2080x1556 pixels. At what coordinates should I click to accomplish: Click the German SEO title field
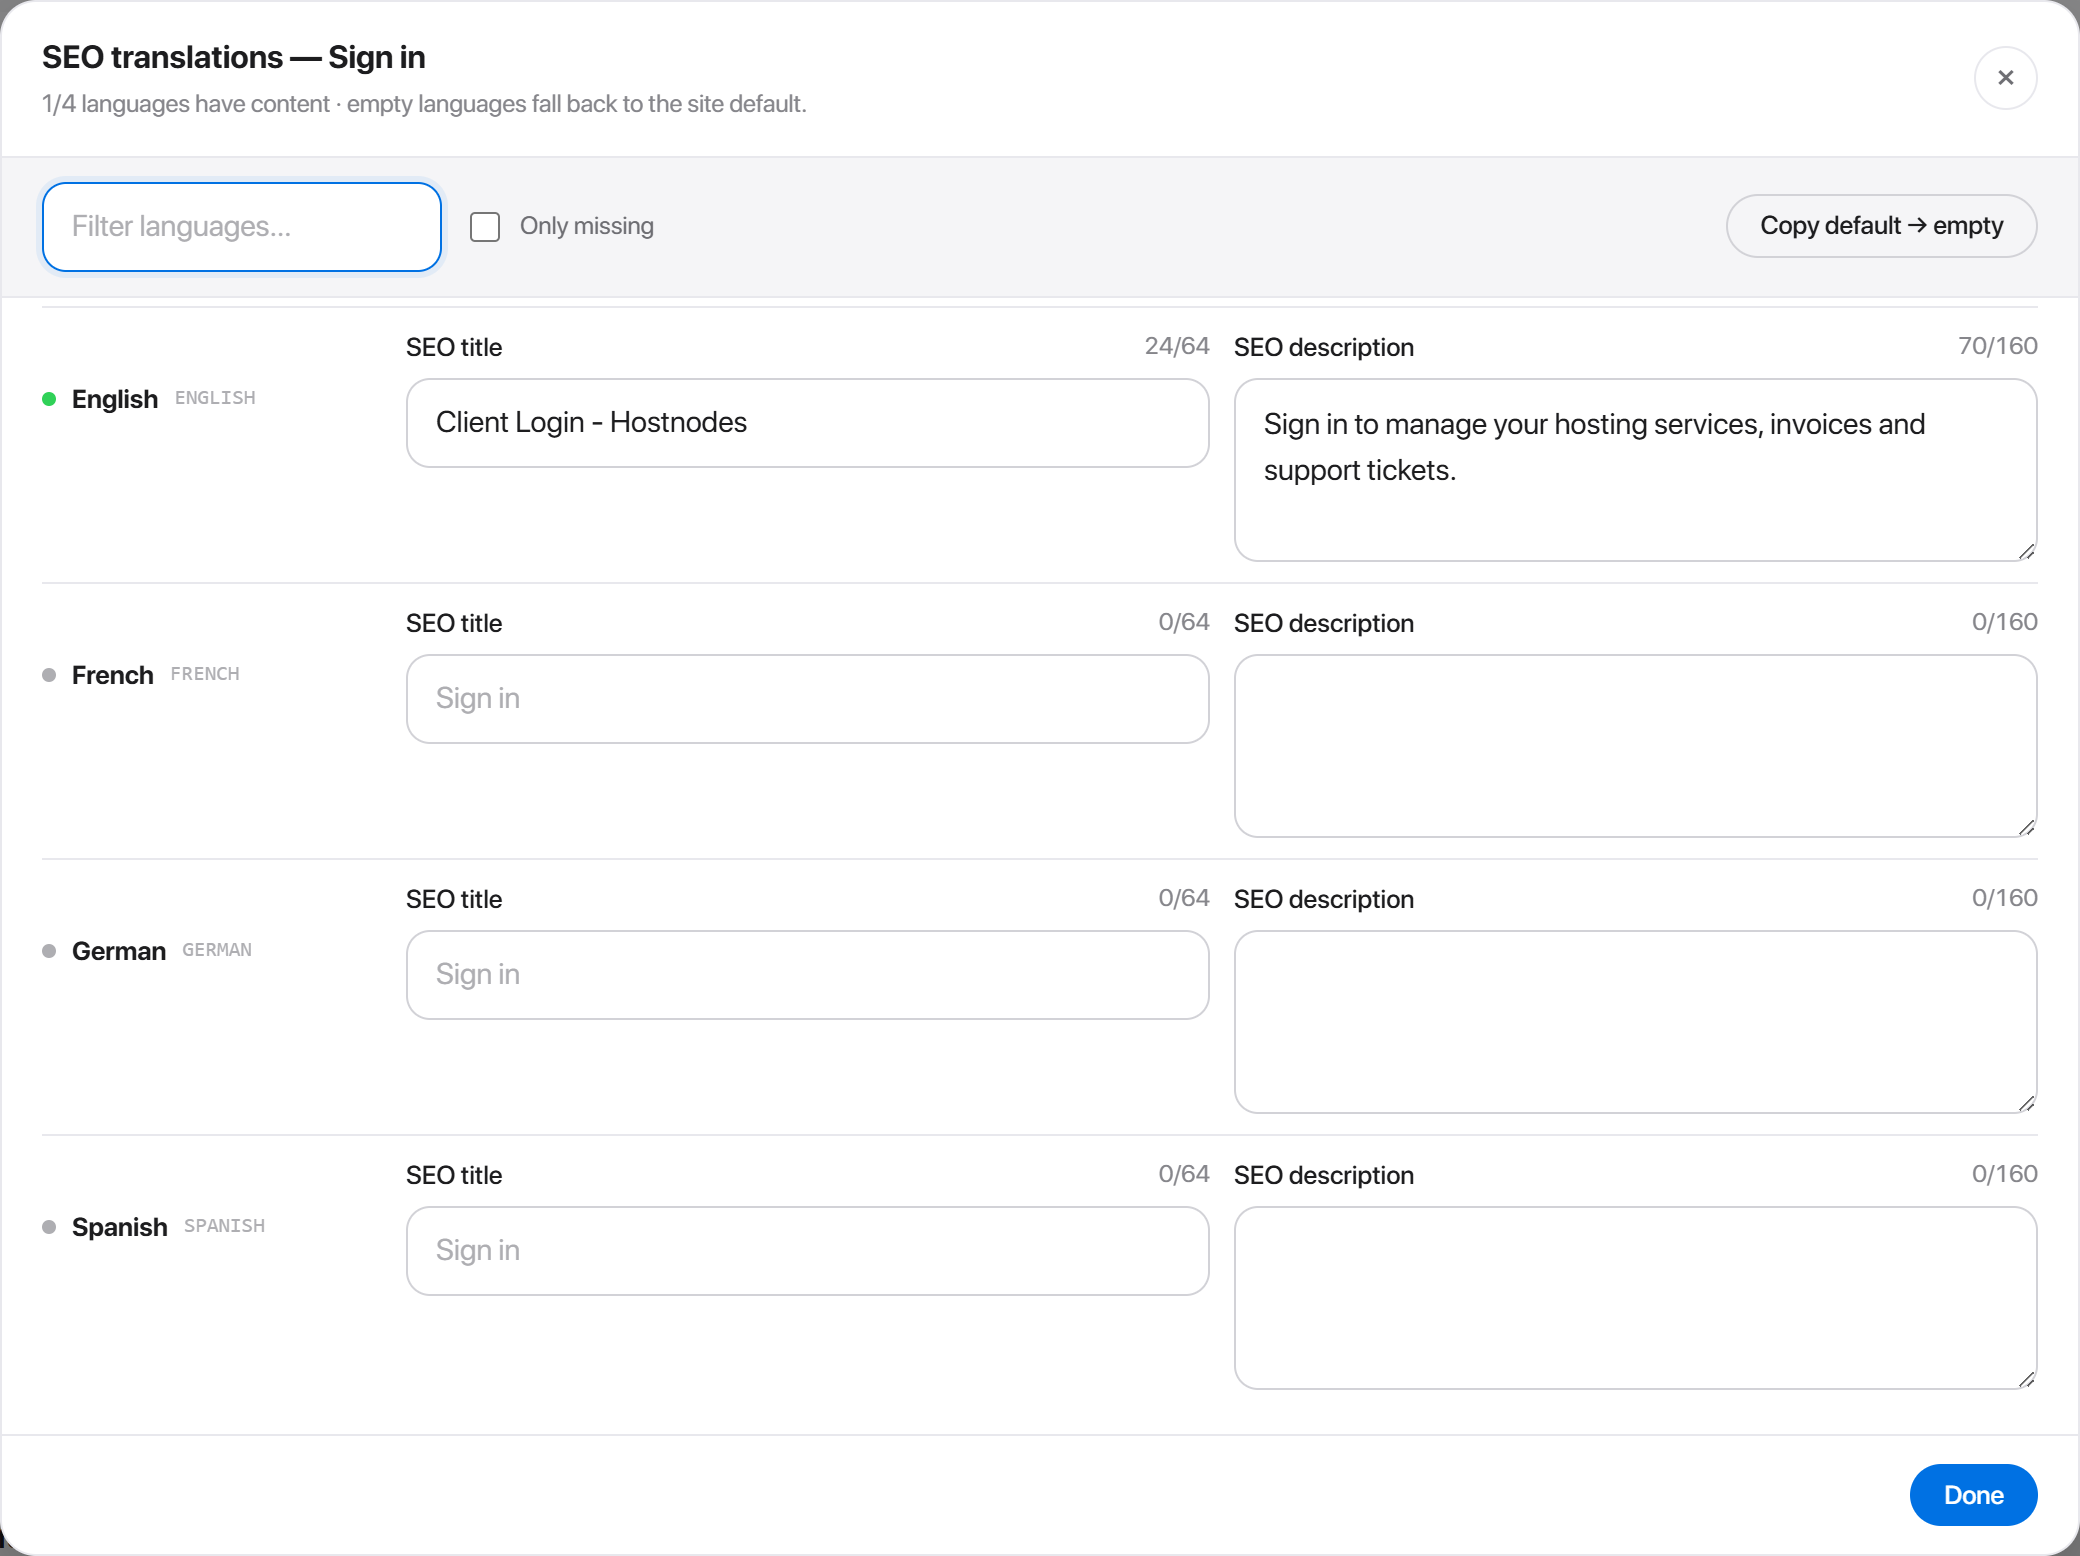808,975
